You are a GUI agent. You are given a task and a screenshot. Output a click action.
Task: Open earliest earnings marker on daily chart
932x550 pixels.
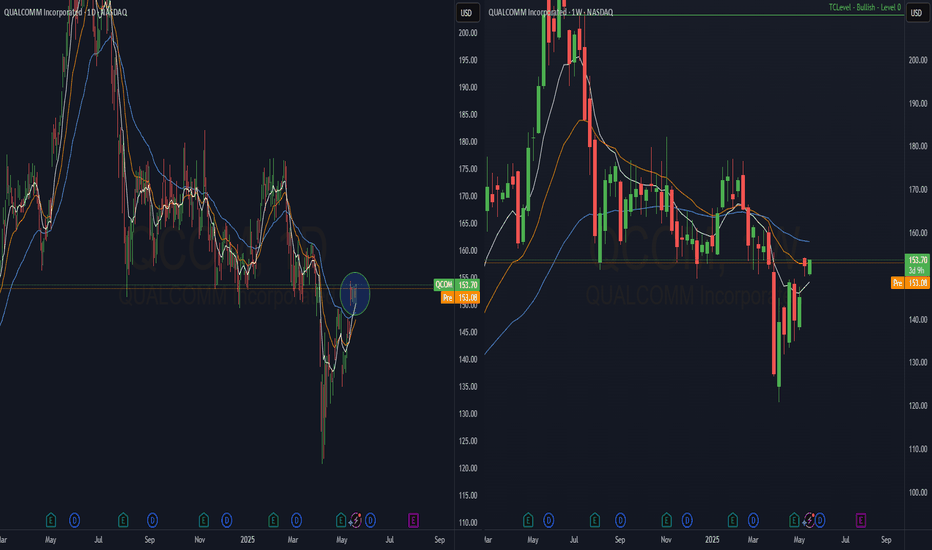51,520
